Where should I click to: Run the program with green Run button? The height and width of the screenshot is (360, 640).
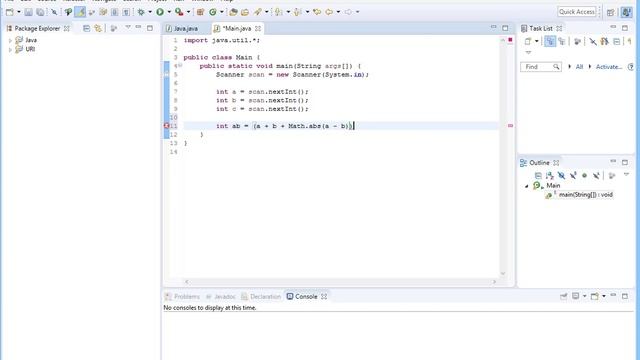pyautogui.click(x=160, y=12)
